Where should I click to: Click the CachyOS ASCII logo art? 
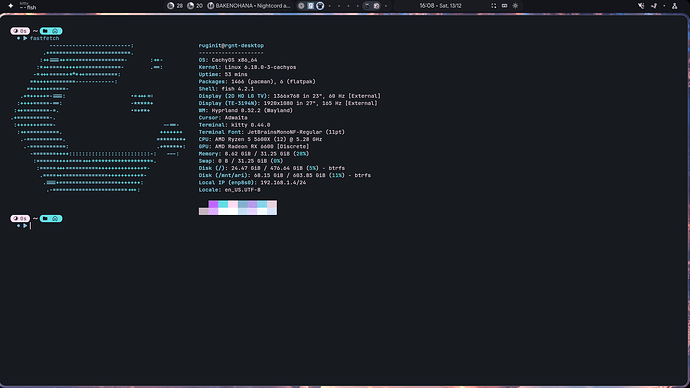click(x=99, y=117)
